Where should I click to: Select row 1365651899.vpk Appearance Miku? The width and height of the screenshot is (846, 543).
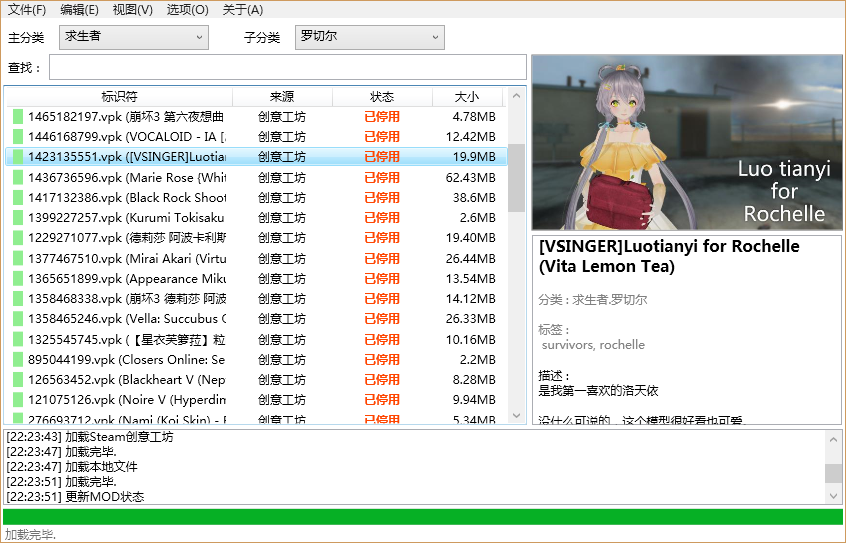click(x=256, y=279)
